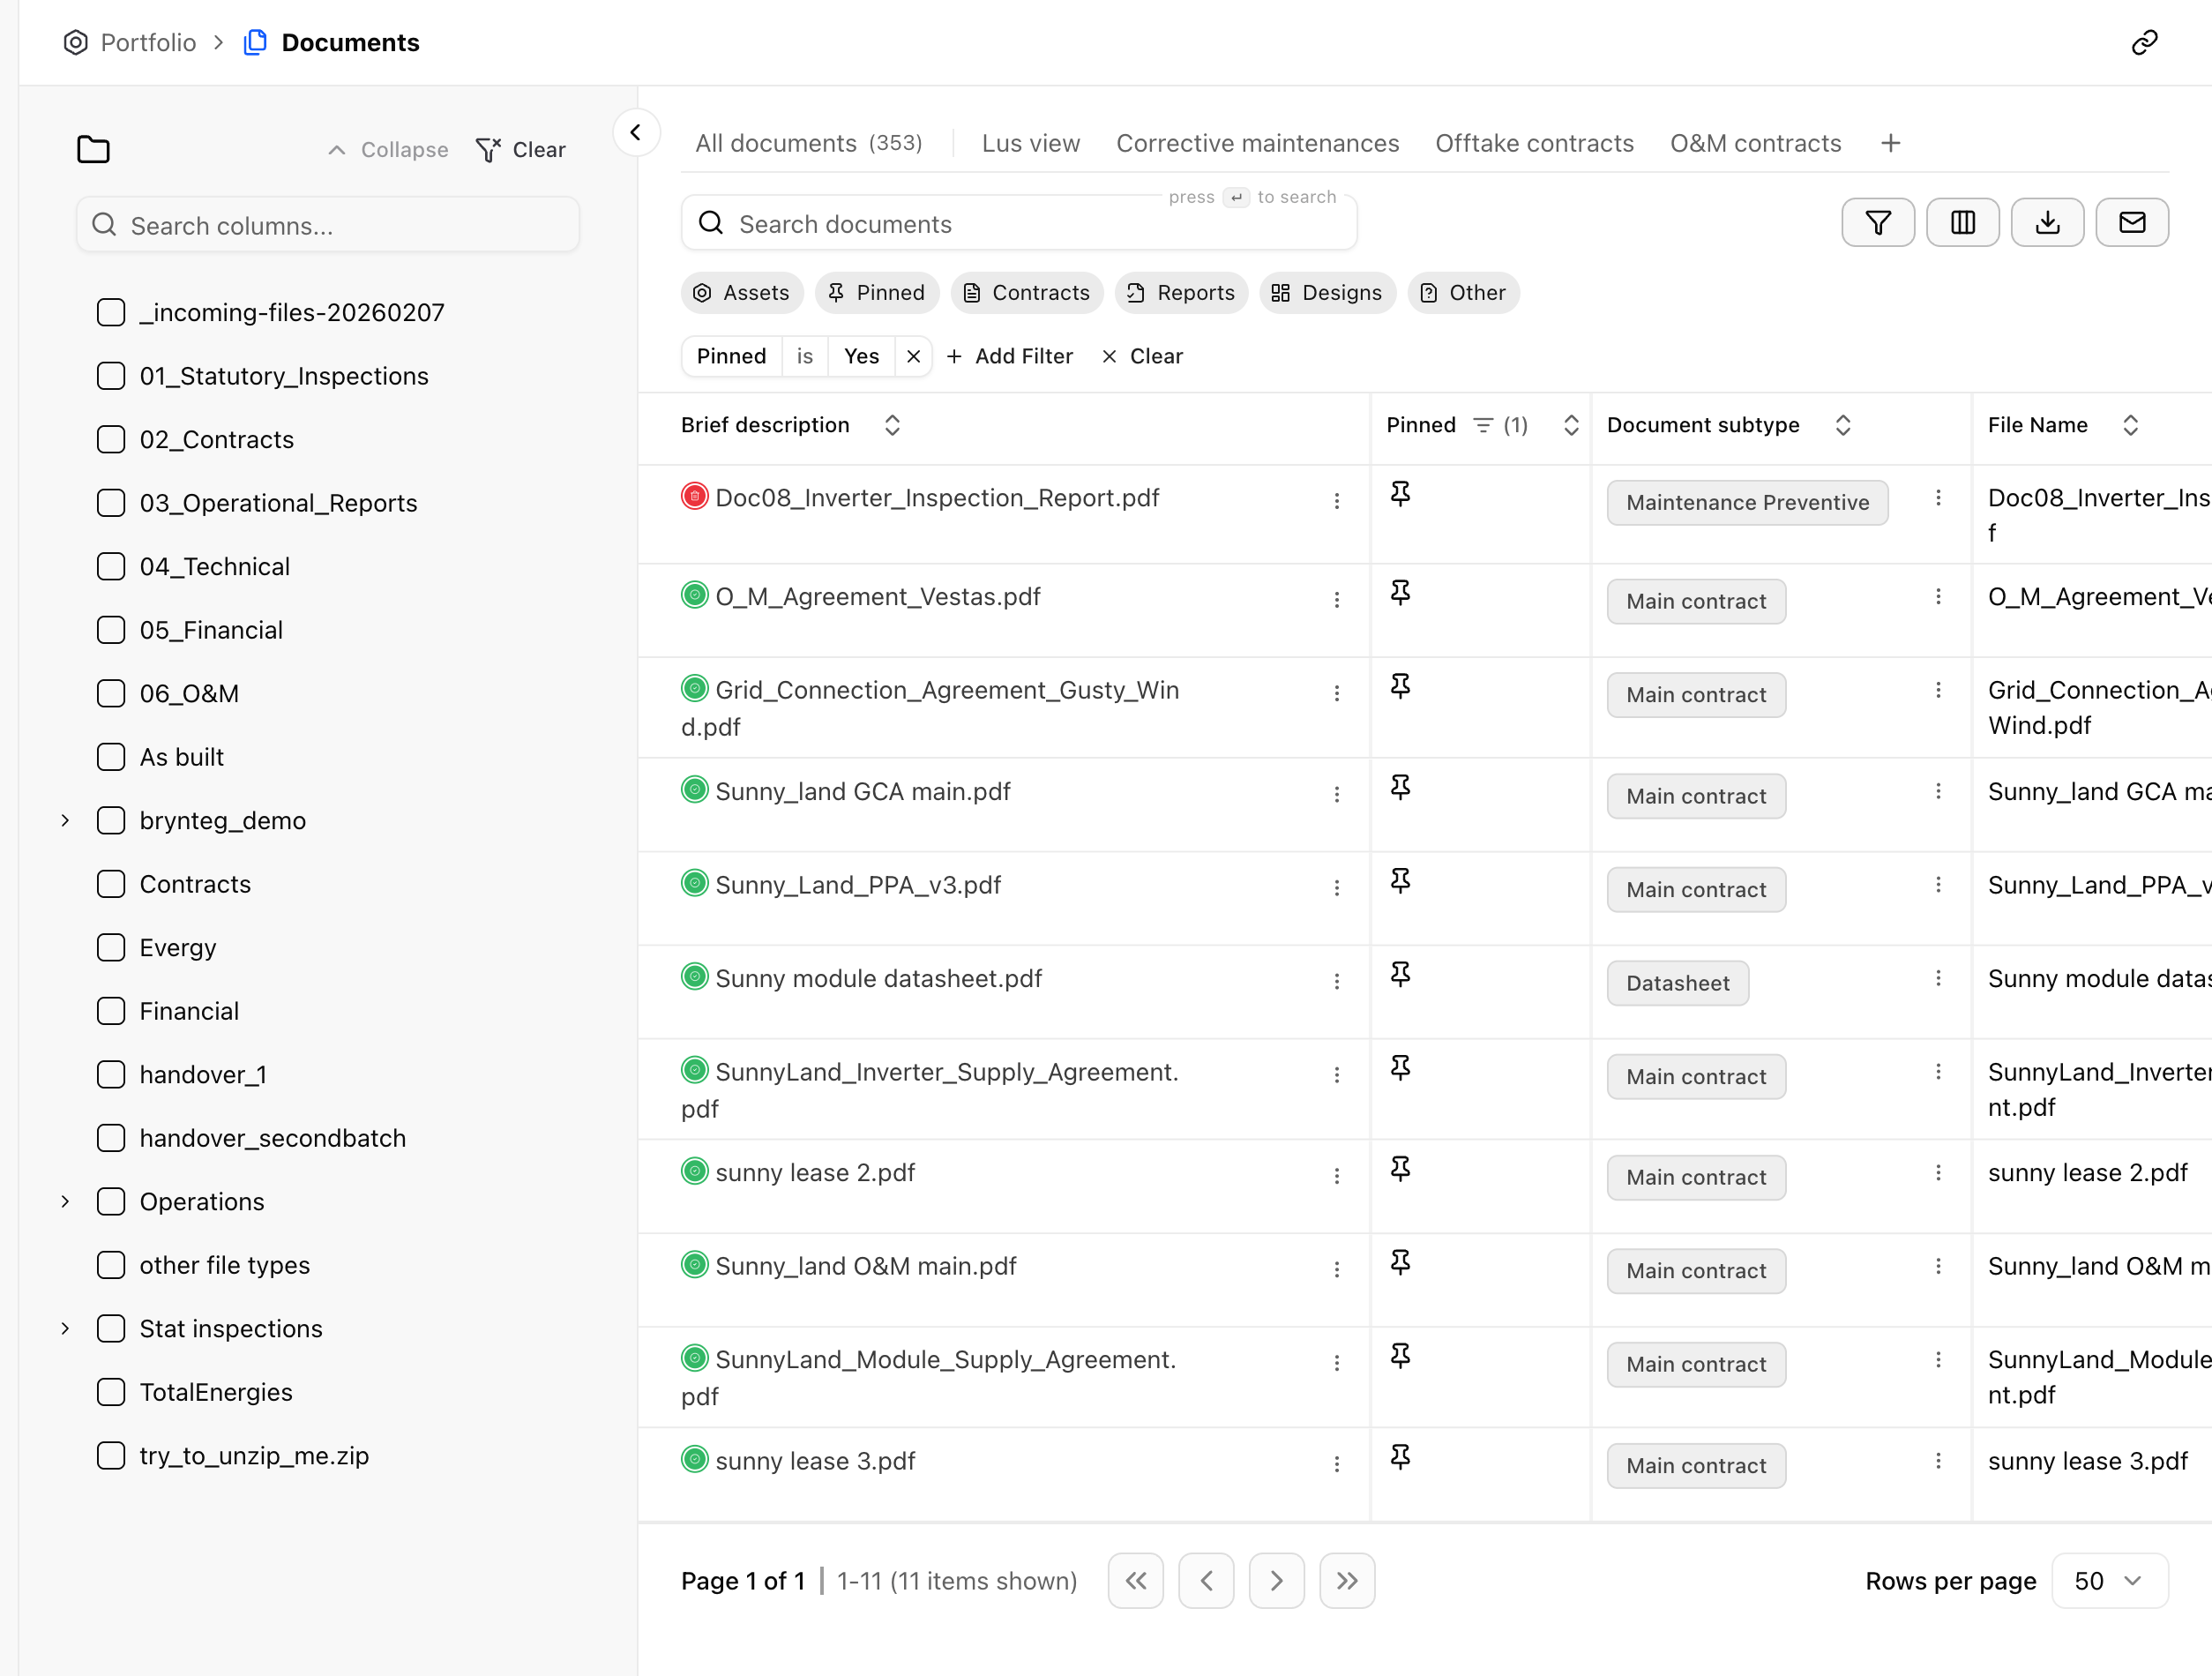Click the Yes filter value
This screenshot has height=1676, width=2212.
[x=861, y=356]
